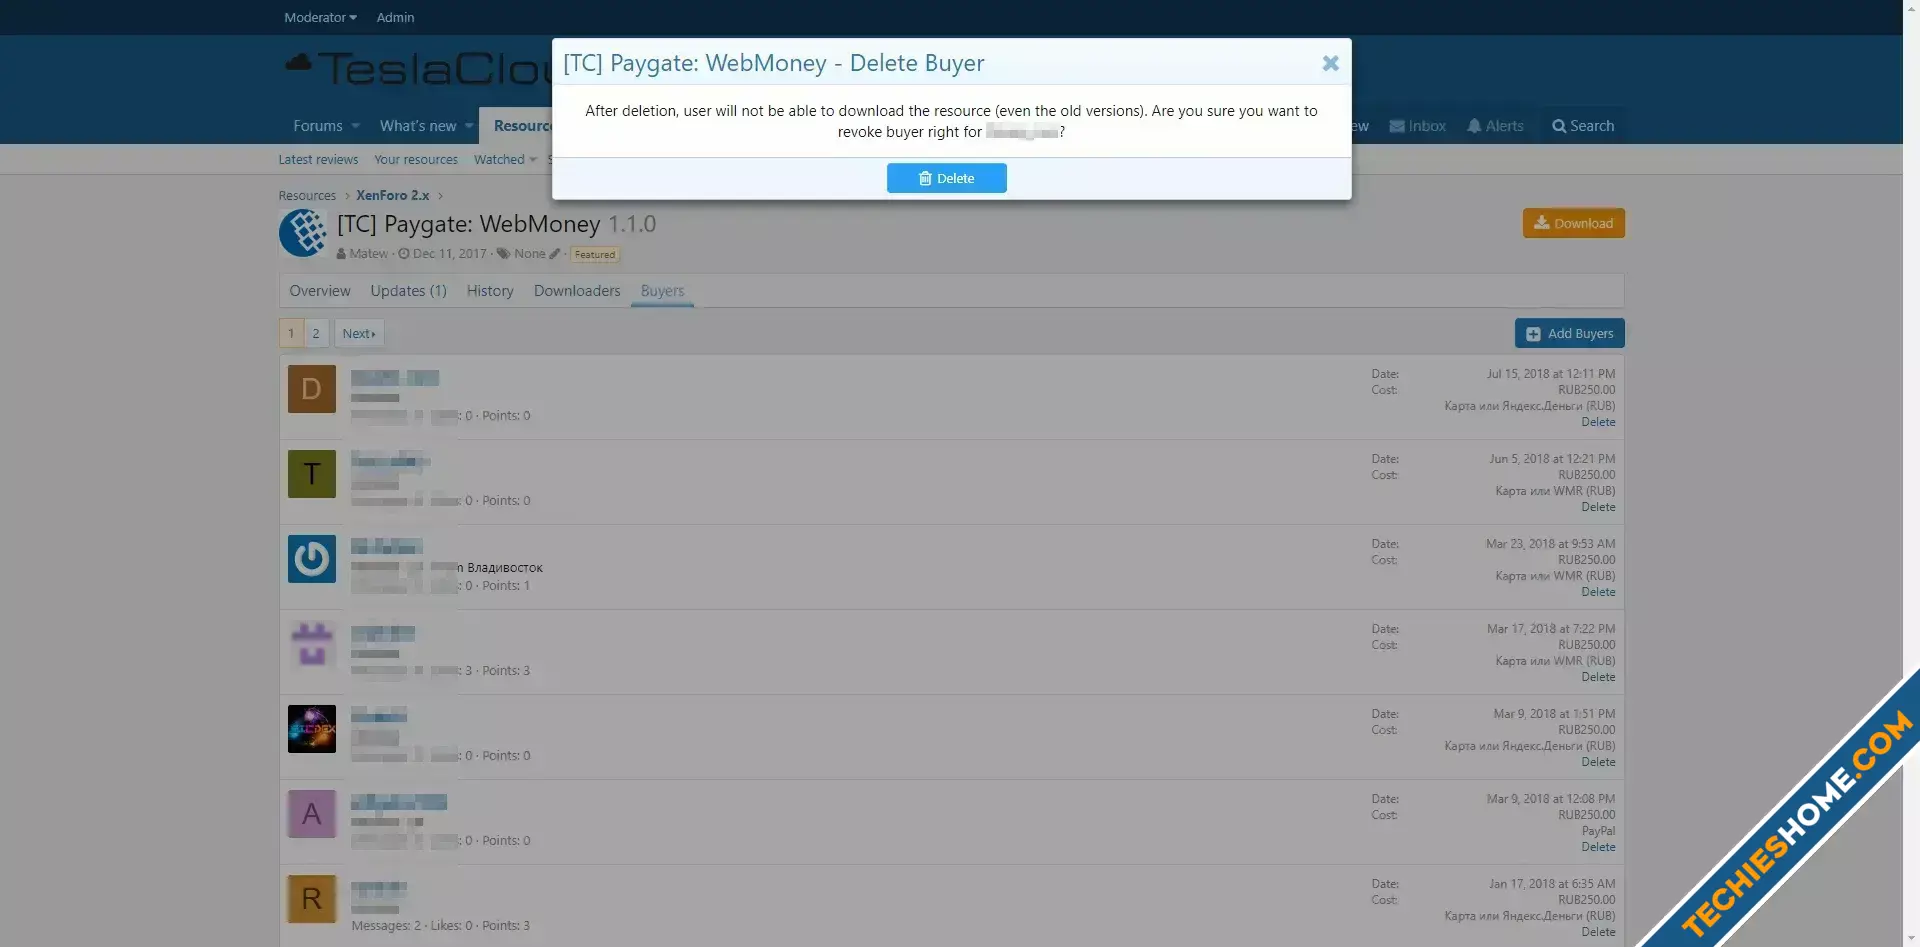Delete buyer dated Mar 23, 2018
The image size is (1920, 947).
pyautogui.click(x=1598, y=592)
